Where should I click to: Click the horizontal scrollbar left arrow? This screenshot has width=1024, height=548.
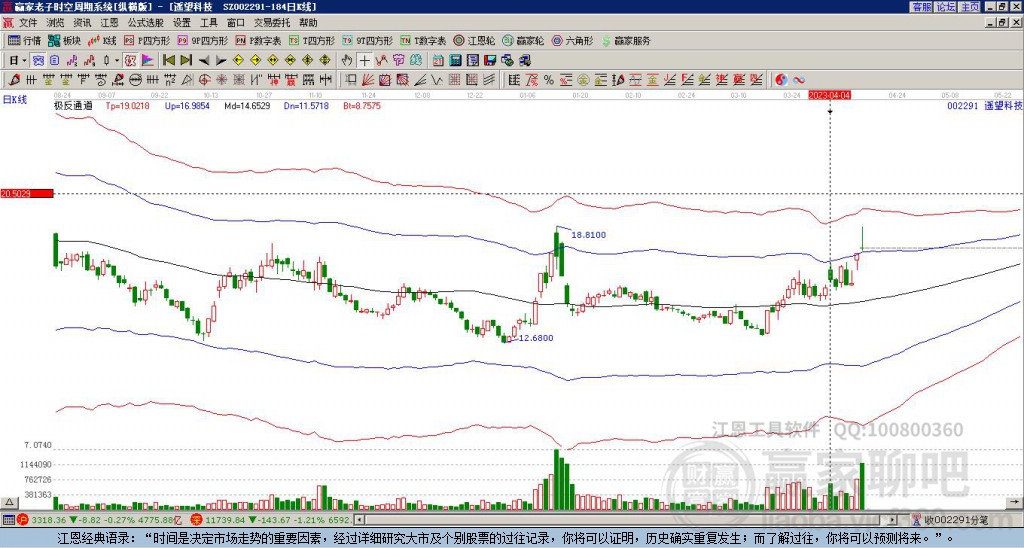[359, 520]
